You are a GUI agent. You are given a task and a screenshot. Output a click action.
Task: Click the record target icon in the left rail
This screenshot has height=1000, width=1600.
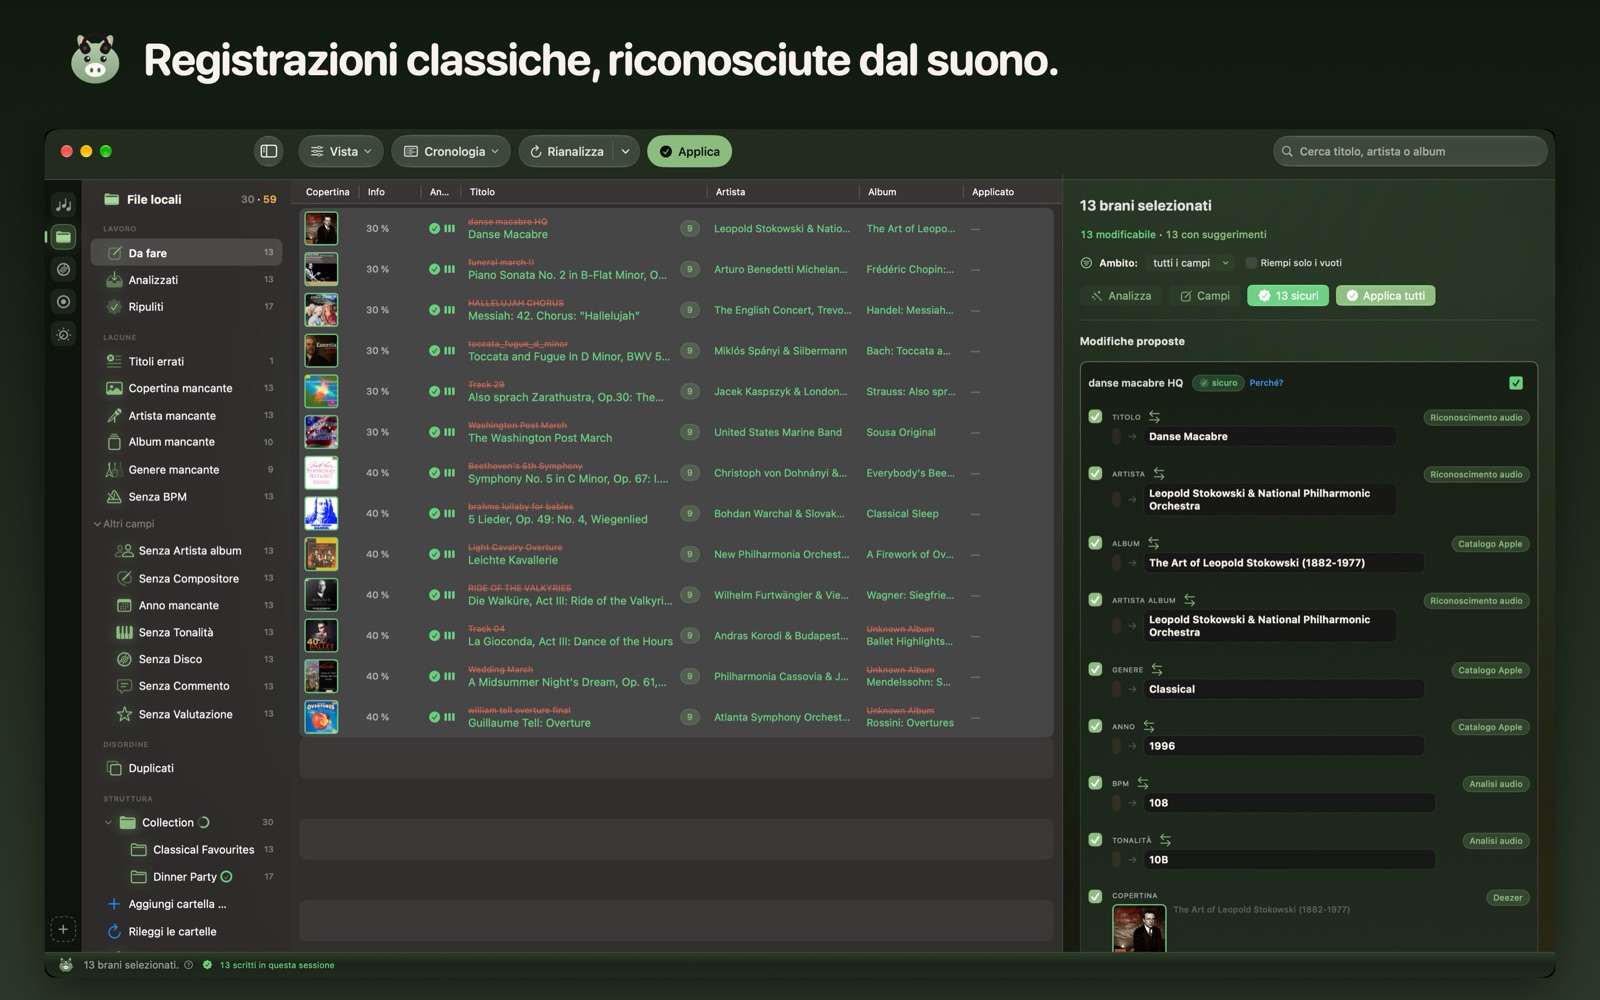tap(63, 301)
